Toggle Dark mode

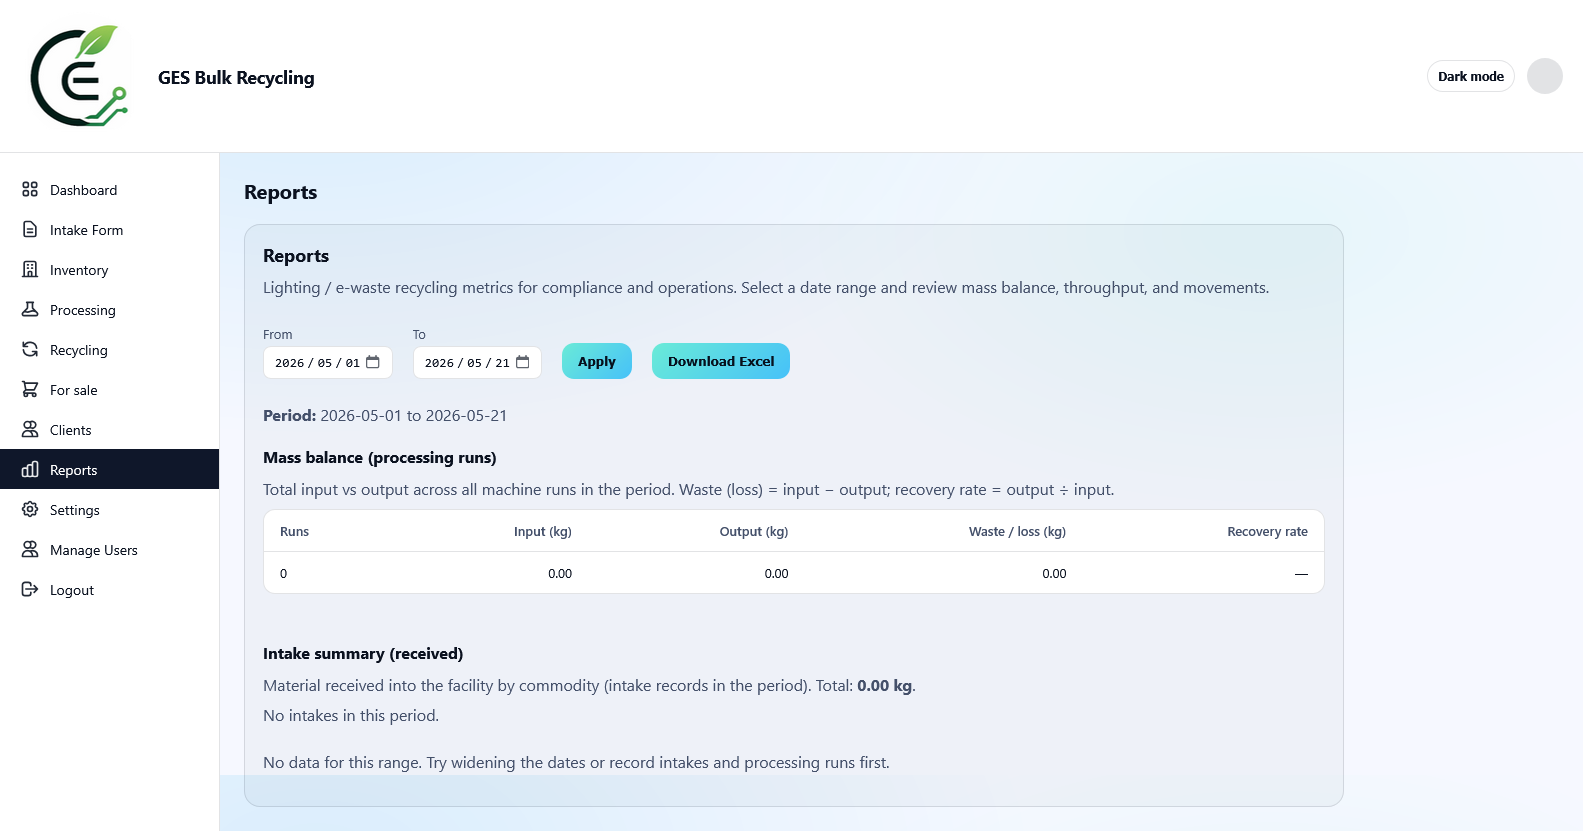coord(1470,76)
